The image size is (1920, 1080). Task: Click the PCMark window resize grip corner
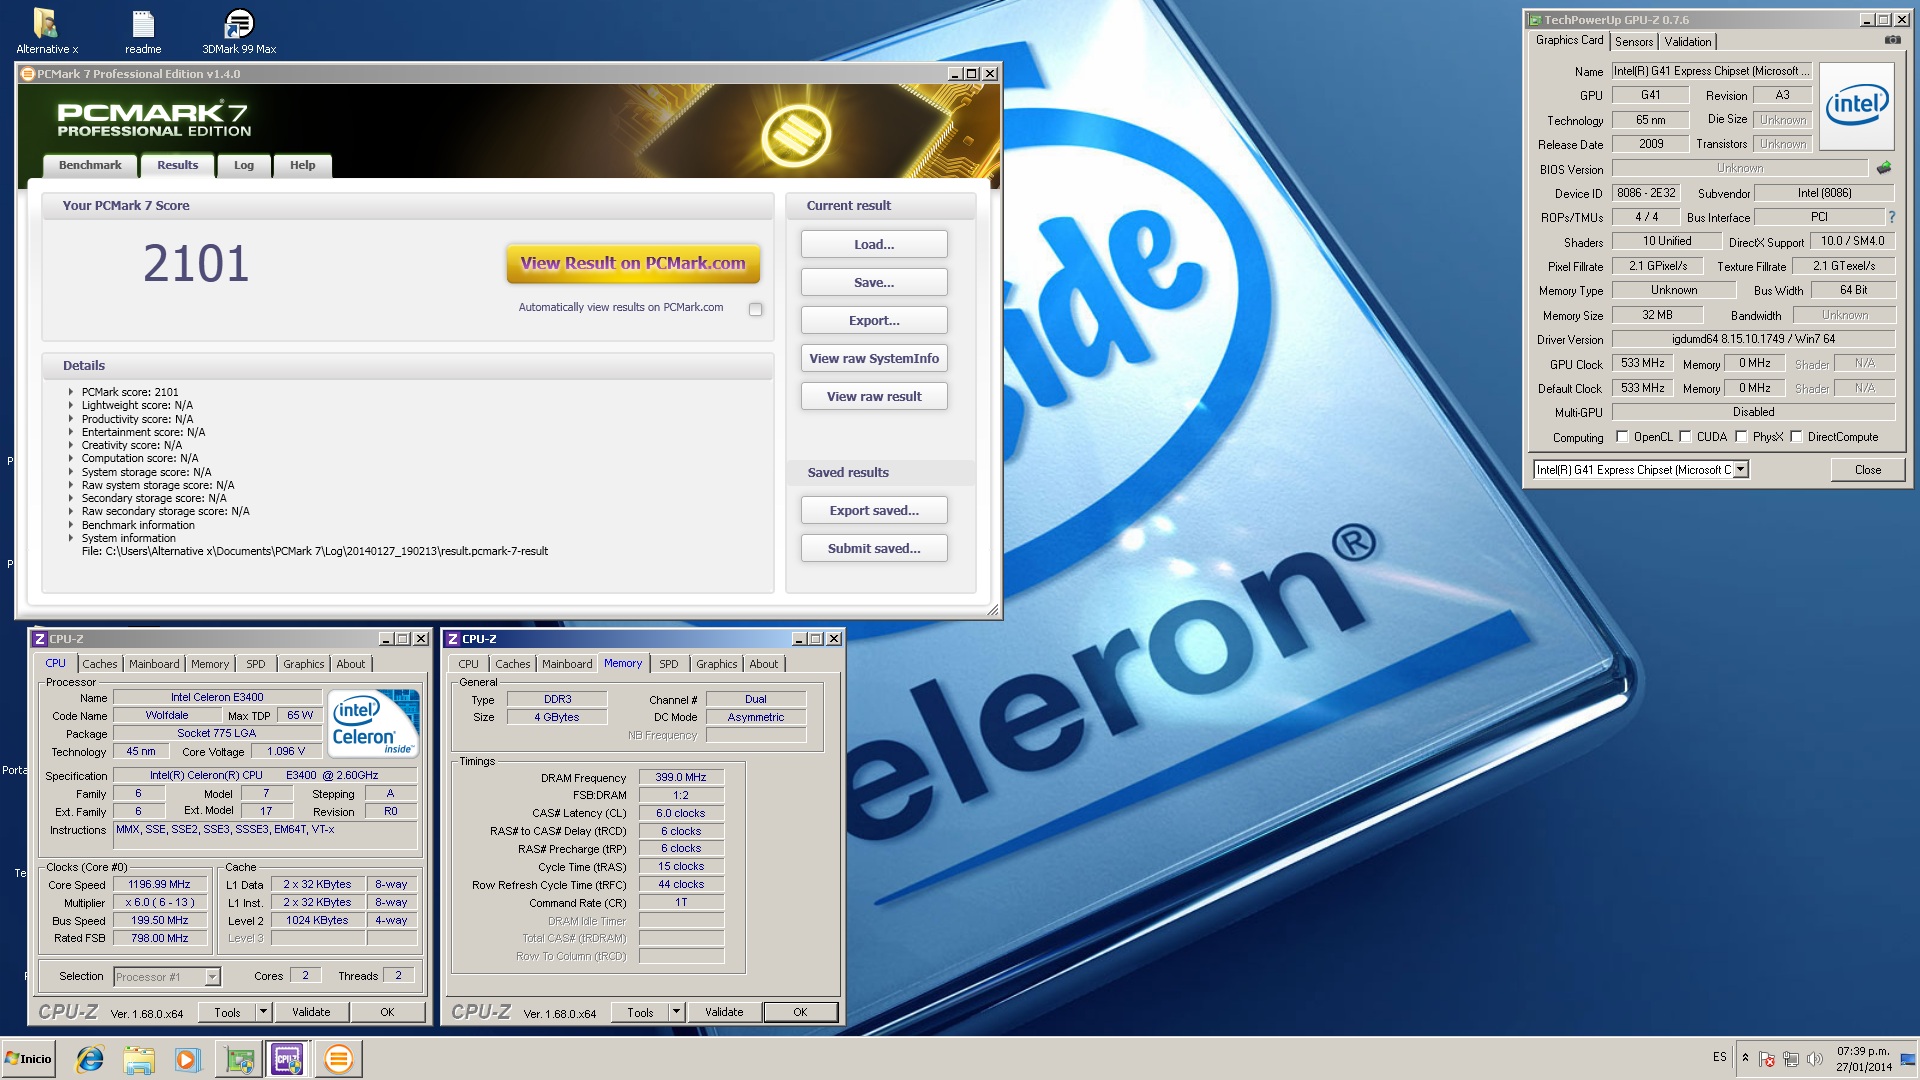(992, 609)
